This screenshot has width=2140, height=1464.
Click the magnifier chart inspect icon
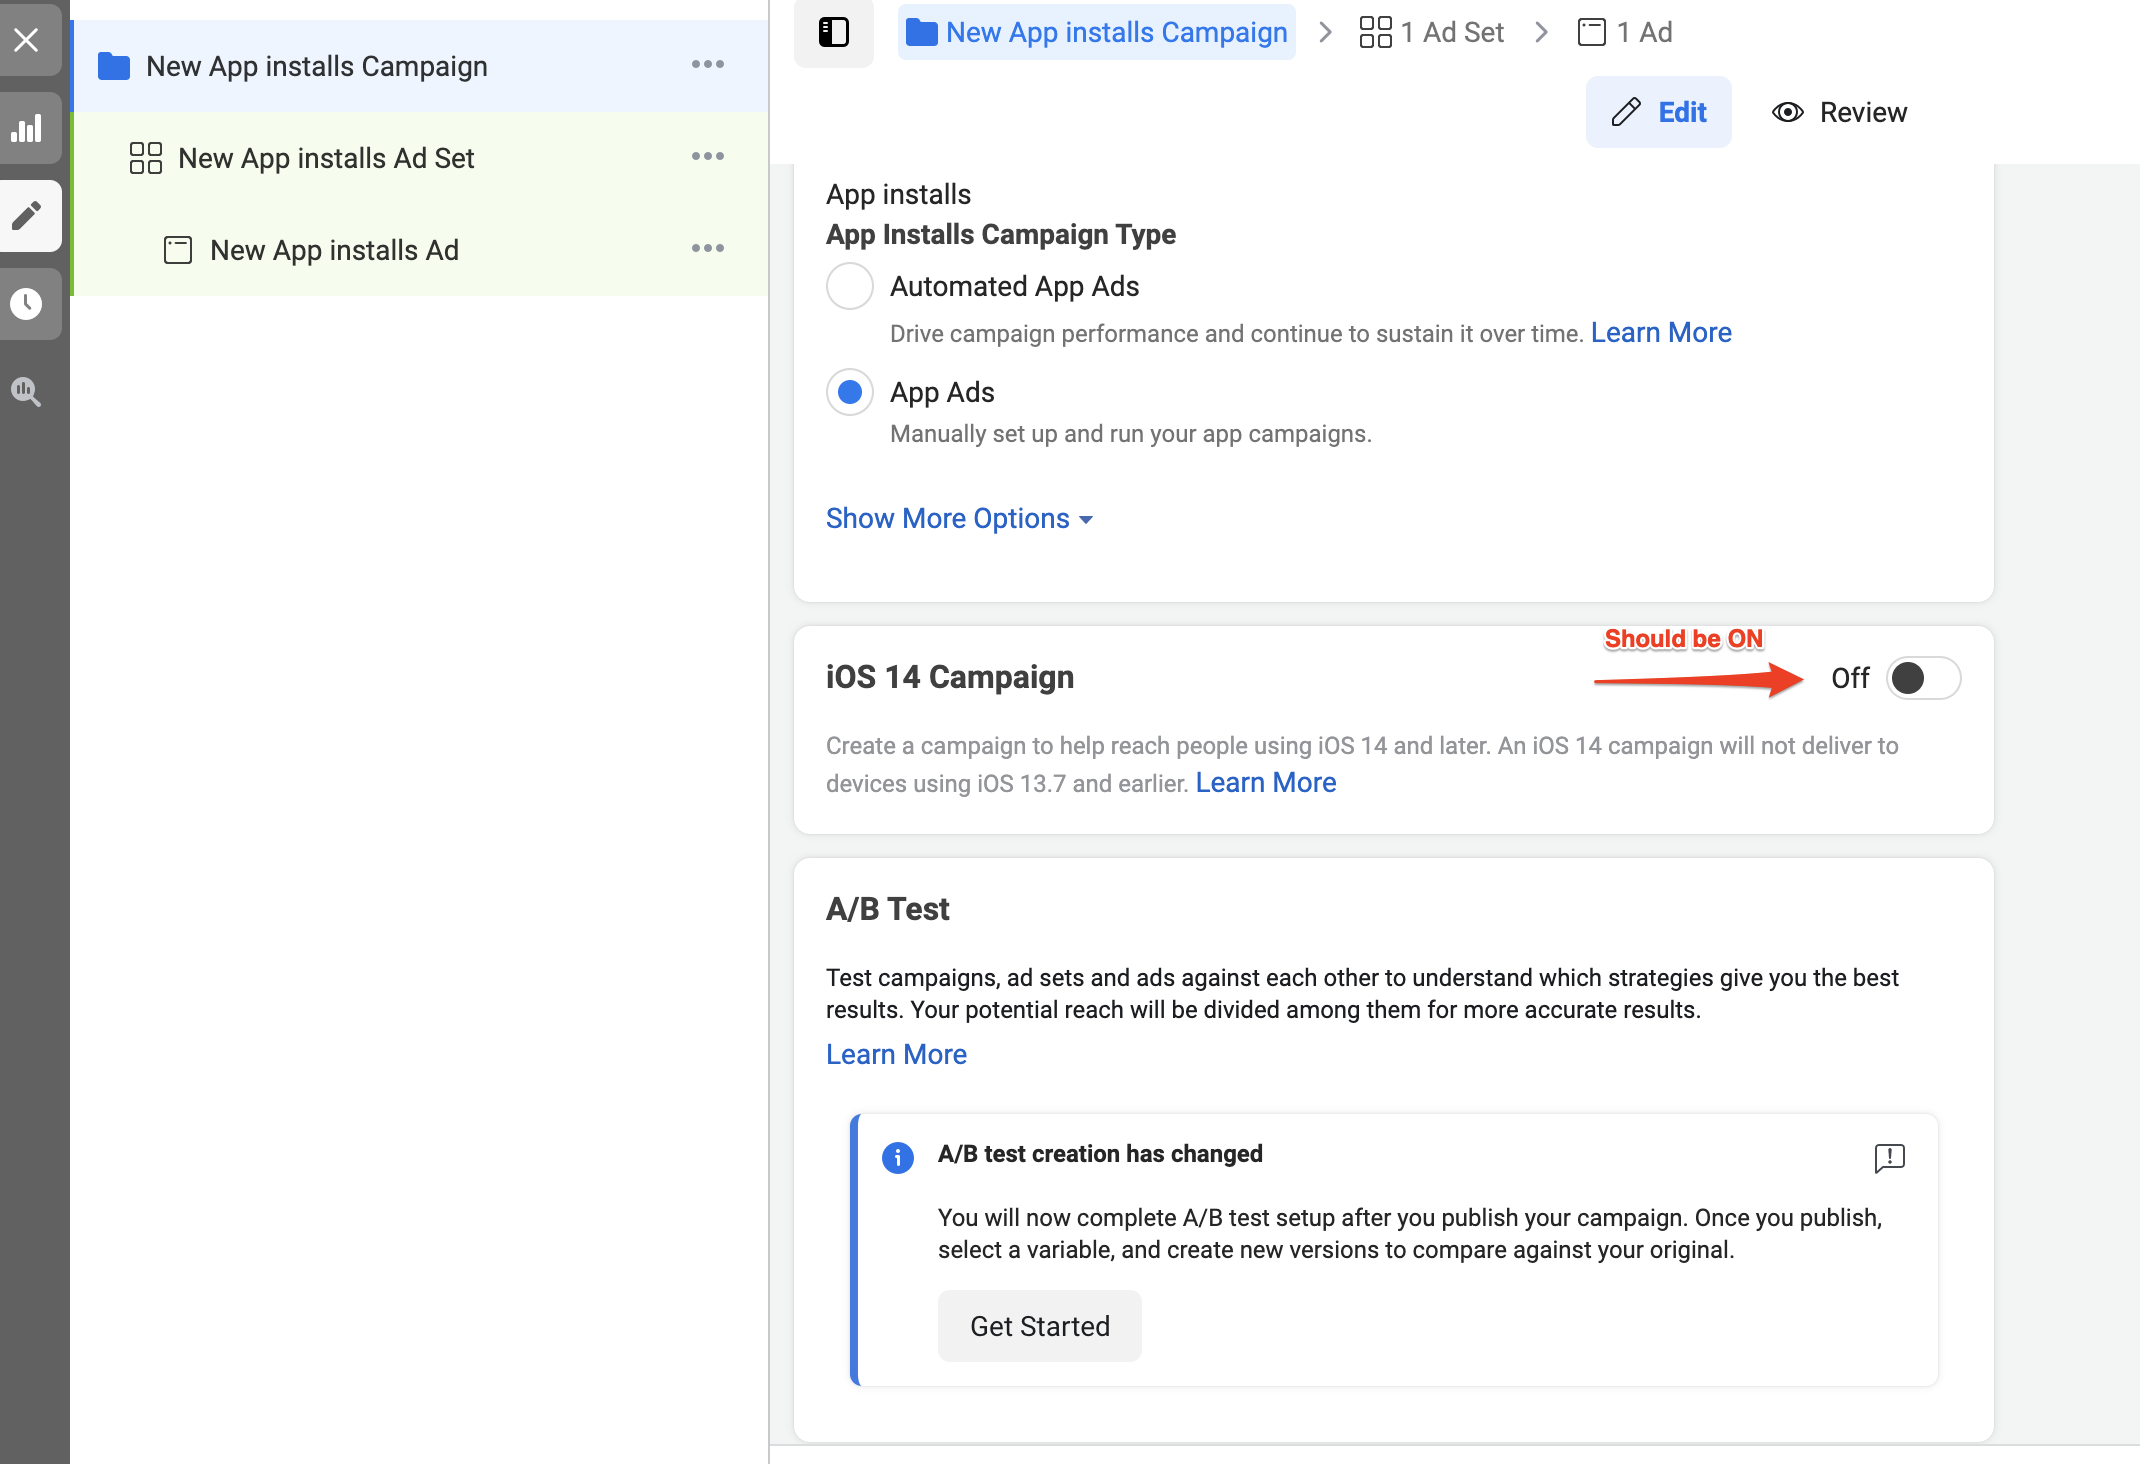[27, 391]
